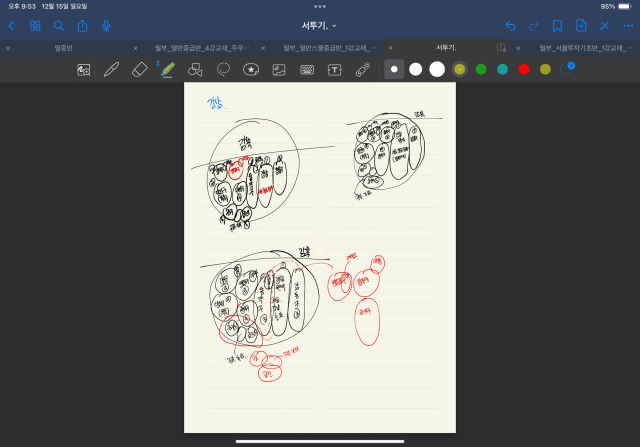
Task: Close the 서투기 tab
Action: (x=391, y=48)
